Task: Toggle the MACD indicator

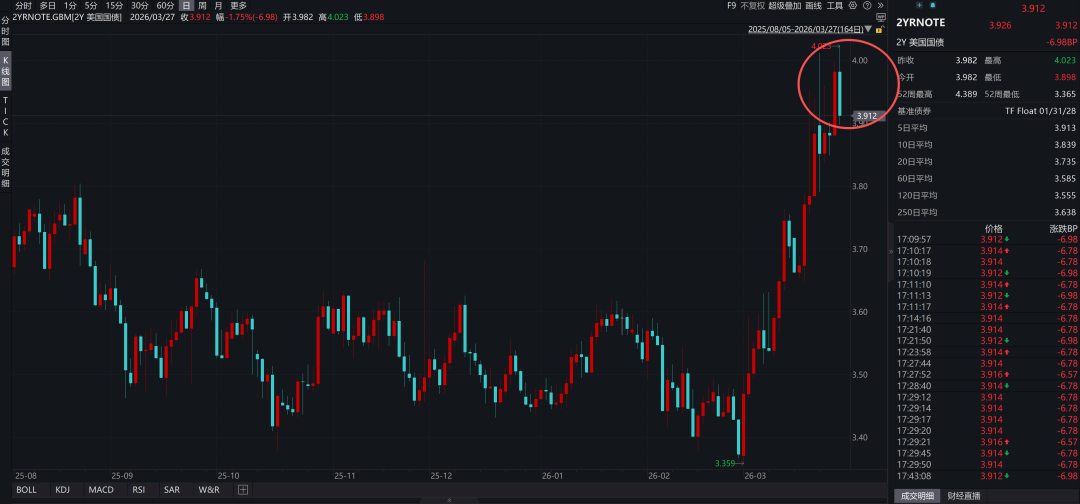Action: 100,490
